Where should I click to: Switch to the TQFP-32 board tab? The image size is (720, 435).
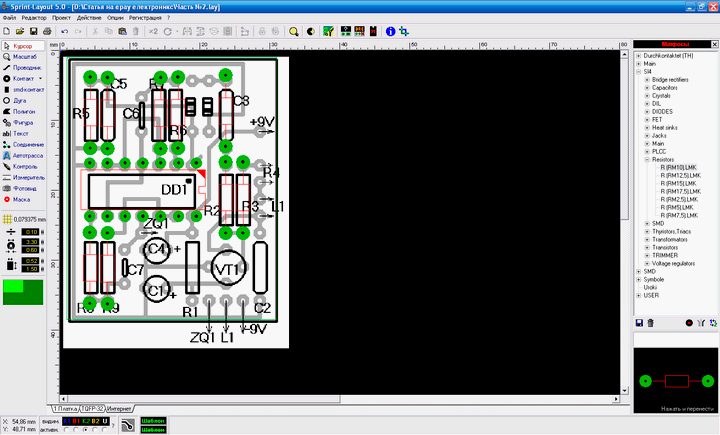tap(93, 409)
